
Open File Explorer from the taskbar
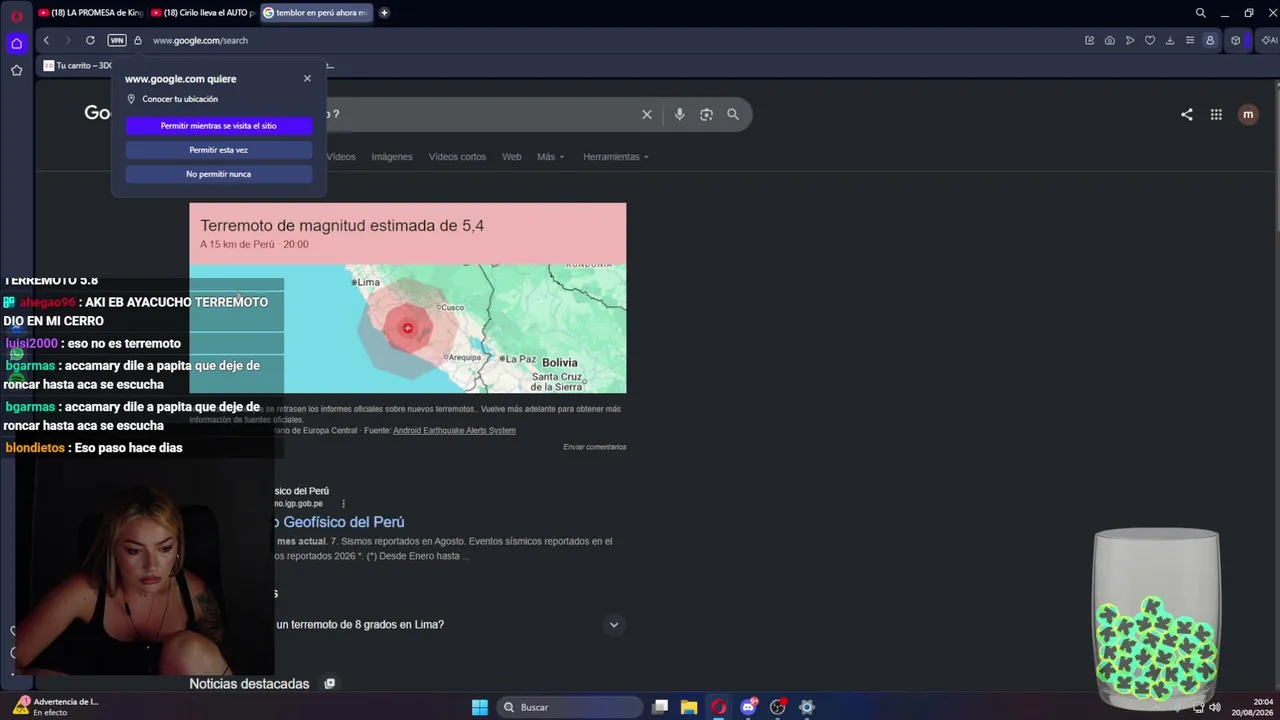689,707
